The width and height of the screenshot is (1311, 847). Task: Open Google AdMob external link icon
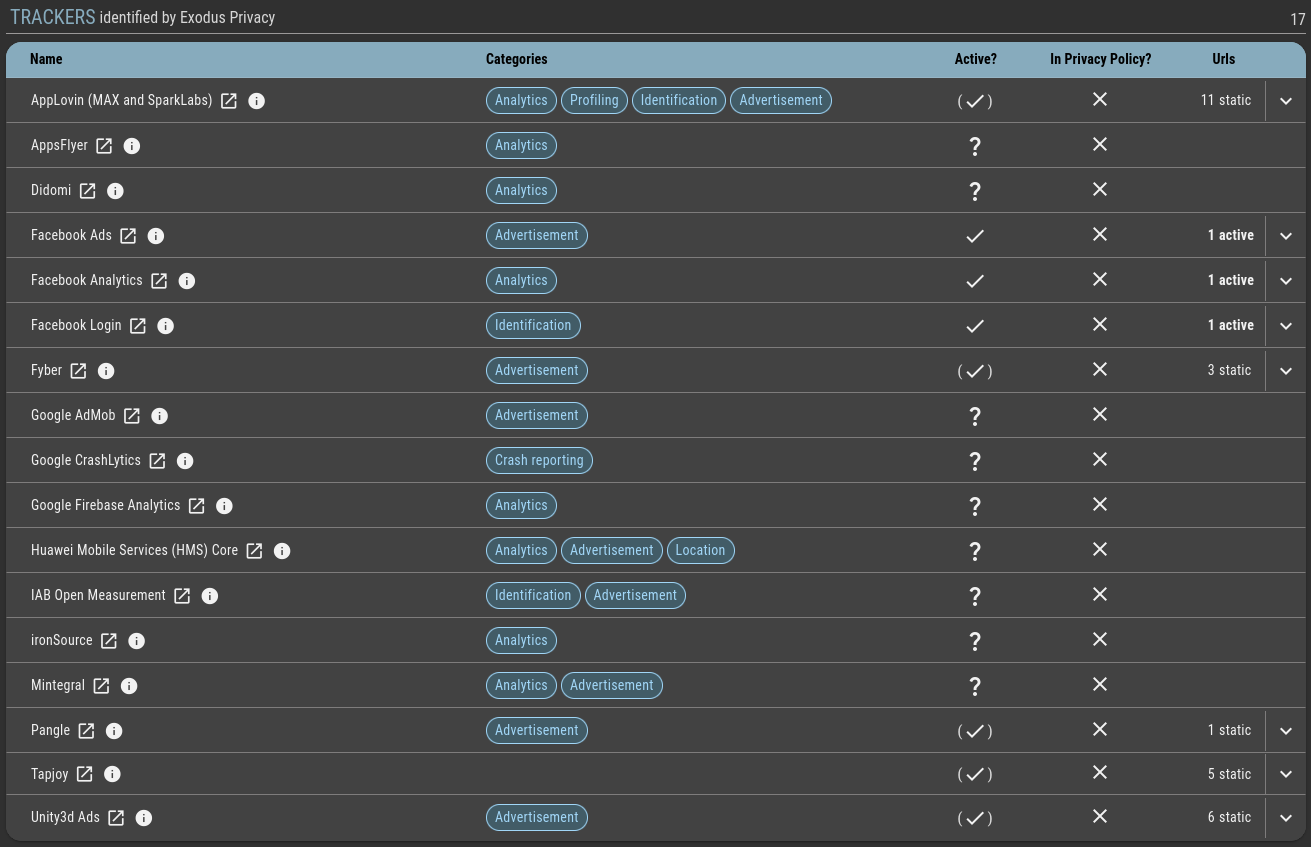pyautogui.click(x=132, y=416)
